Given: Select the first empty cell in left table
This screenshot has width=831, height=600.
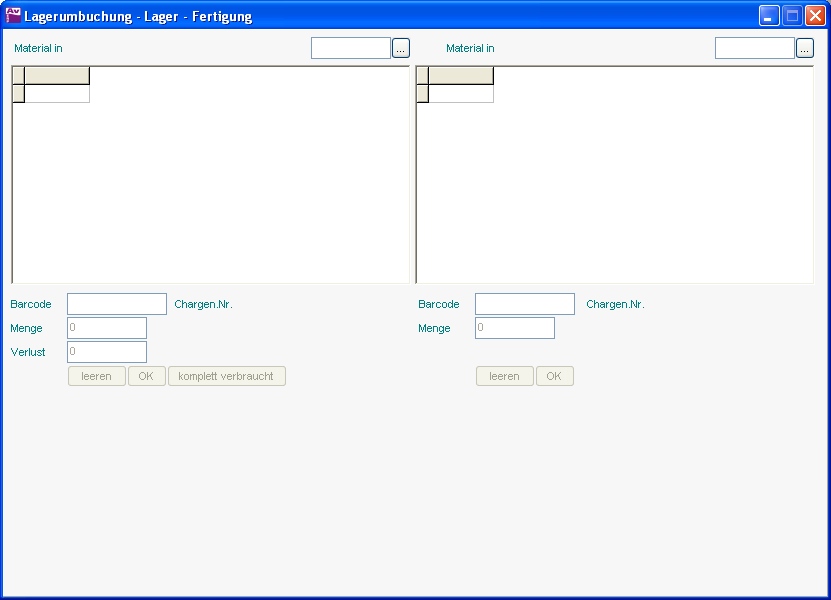Looking at the screenshot, I should tap(56, 94).
